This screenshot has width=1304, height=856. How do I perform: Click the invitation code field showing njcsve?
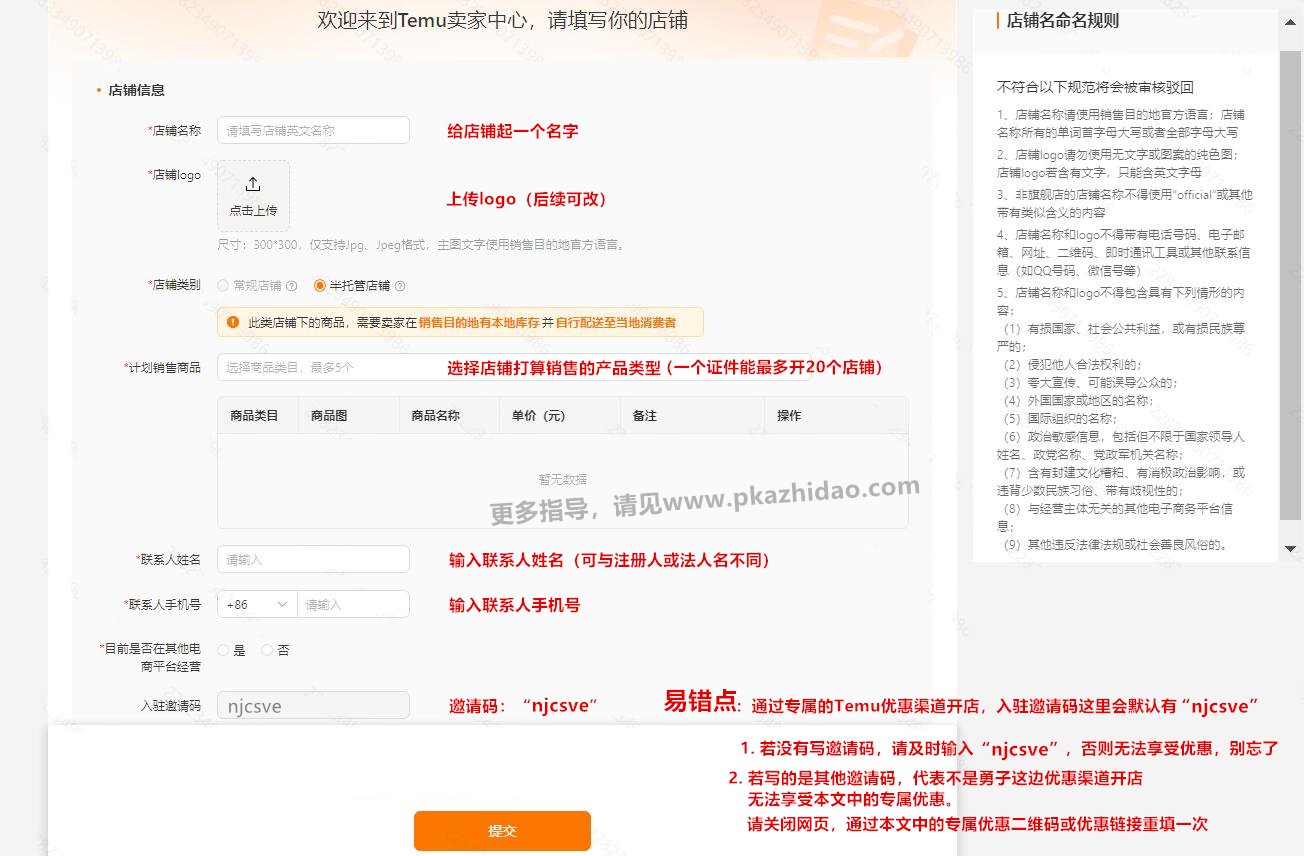(x=313, y=705)
